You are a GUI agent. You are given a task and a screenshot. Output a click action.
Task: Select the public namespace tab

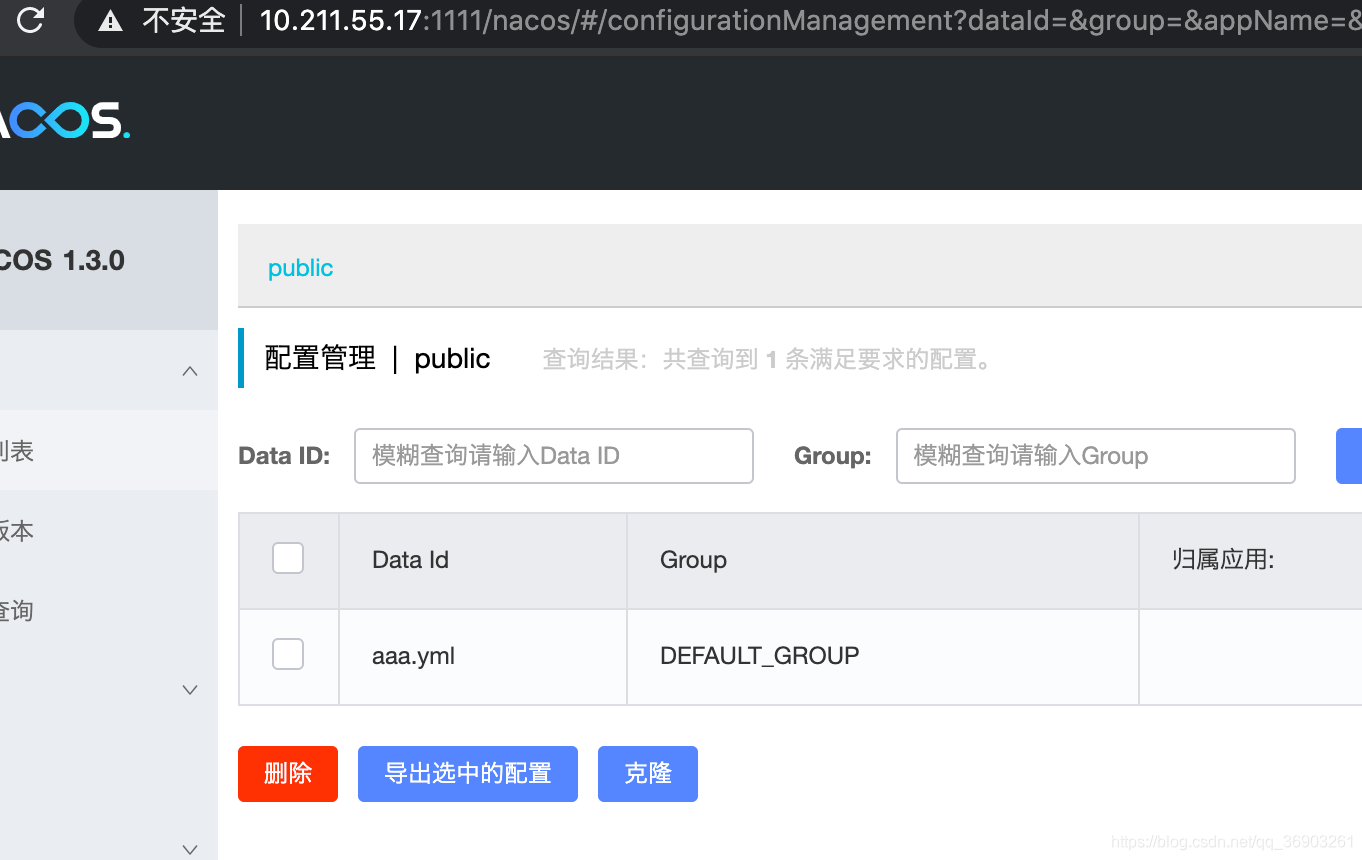[300, 268]
